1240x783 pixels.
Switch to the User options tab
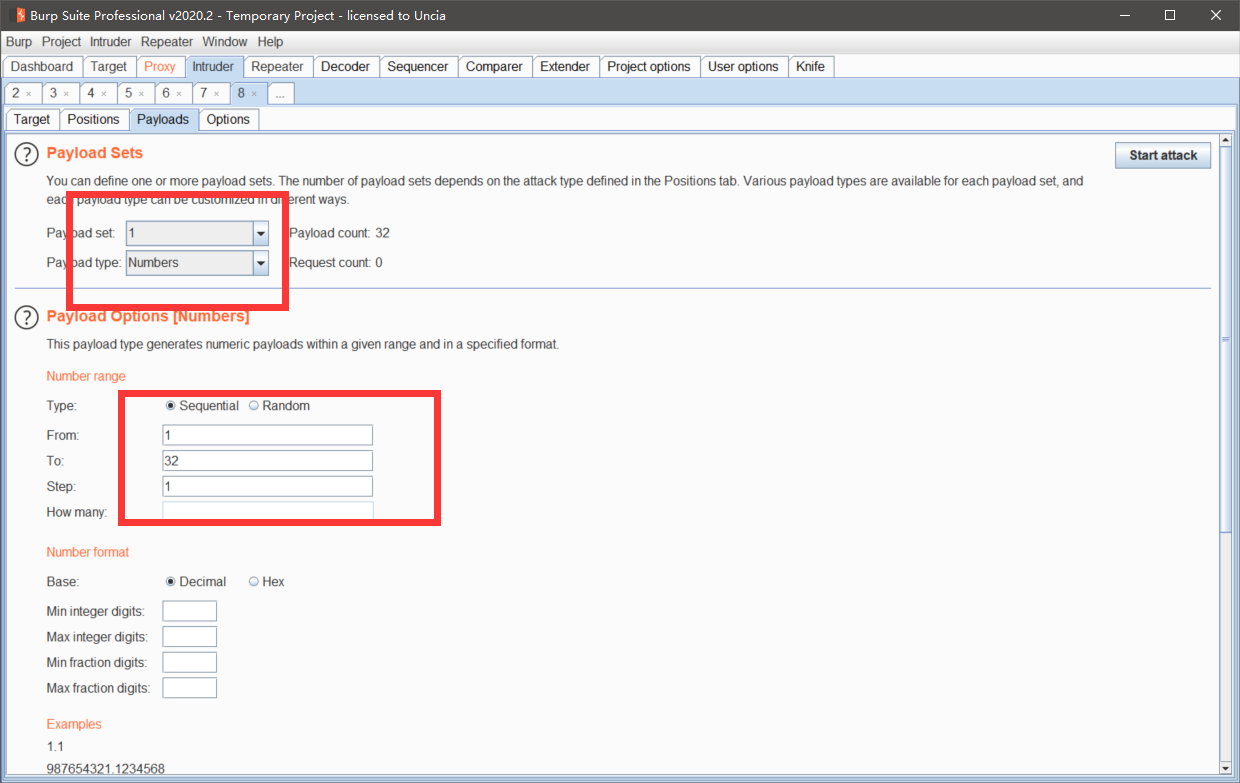tap(743, 67)
